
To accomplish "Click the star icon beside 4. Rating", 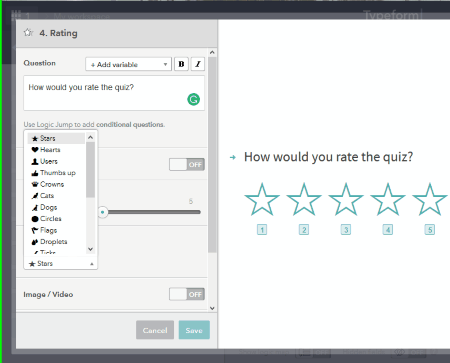I will tap(28, 33).
